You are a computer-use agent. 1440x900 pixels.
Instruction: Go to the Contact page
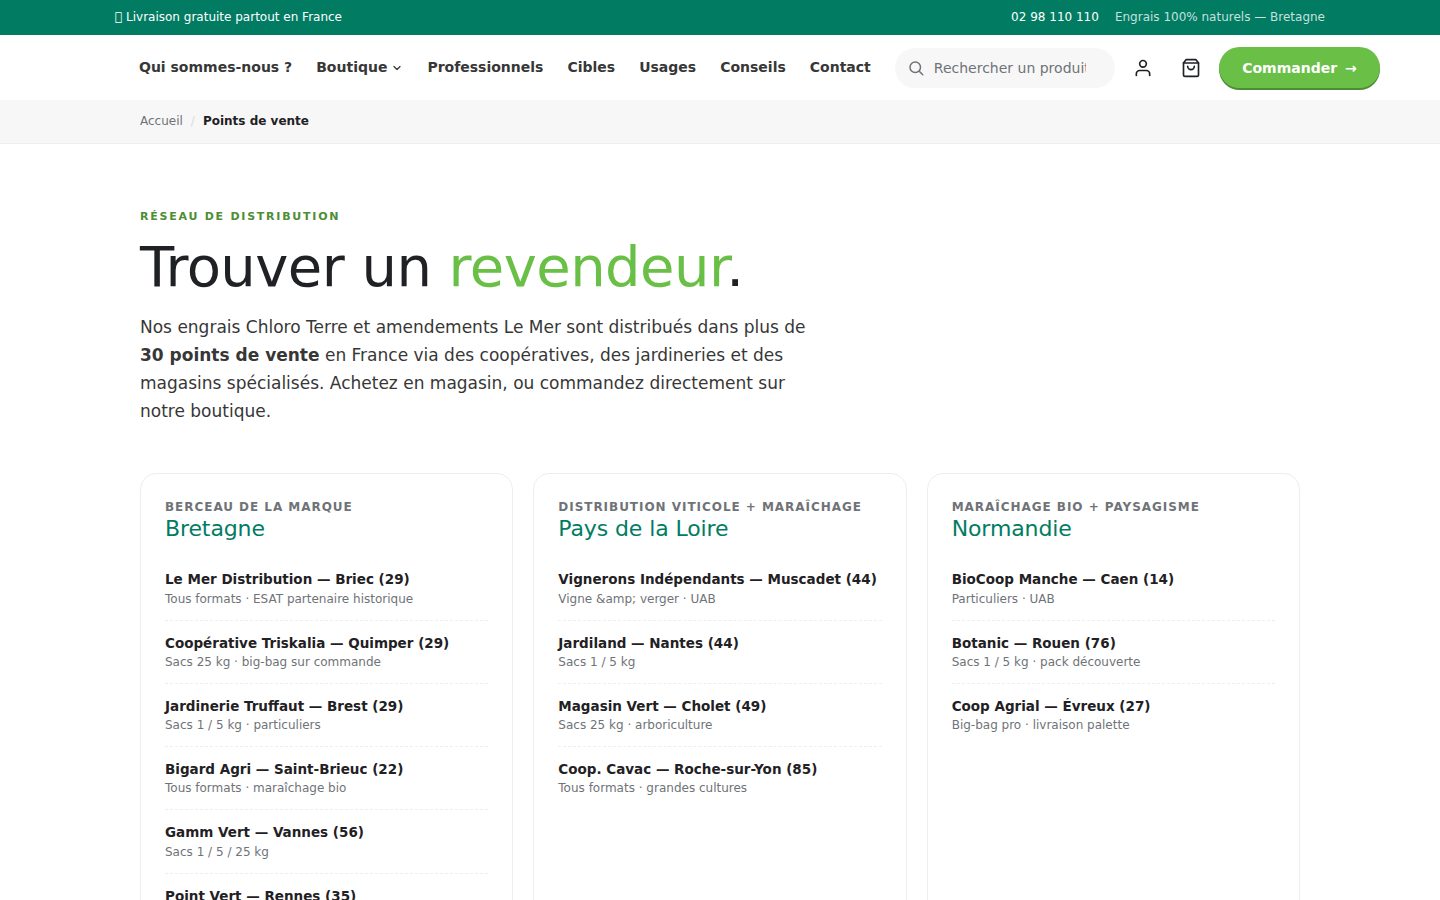pyautogui.click(x=840, y=67)
